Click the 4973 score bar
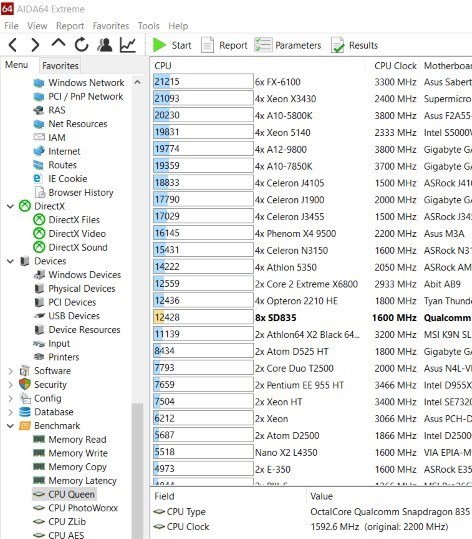 click(x=203, y=469)
